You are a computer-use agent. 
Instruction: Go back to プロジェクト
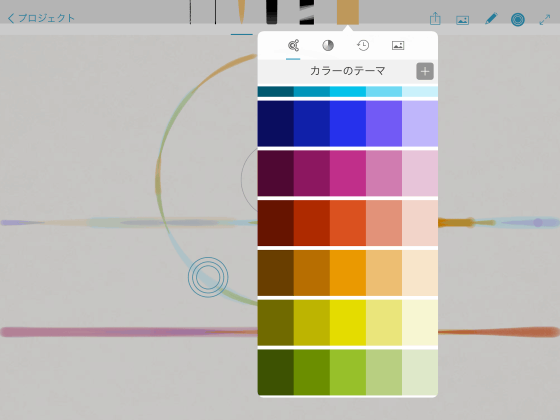(x=41, y=18)
